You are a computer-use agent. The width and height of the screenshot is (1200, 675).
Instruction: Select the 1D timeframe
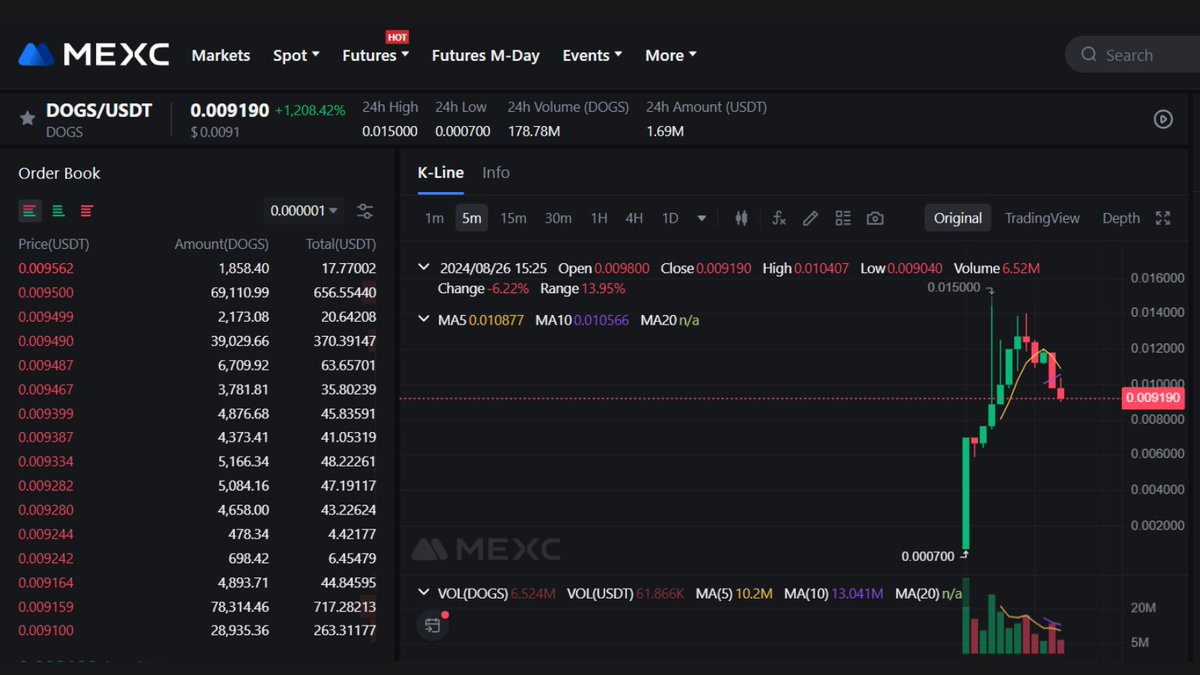[670, 218]
